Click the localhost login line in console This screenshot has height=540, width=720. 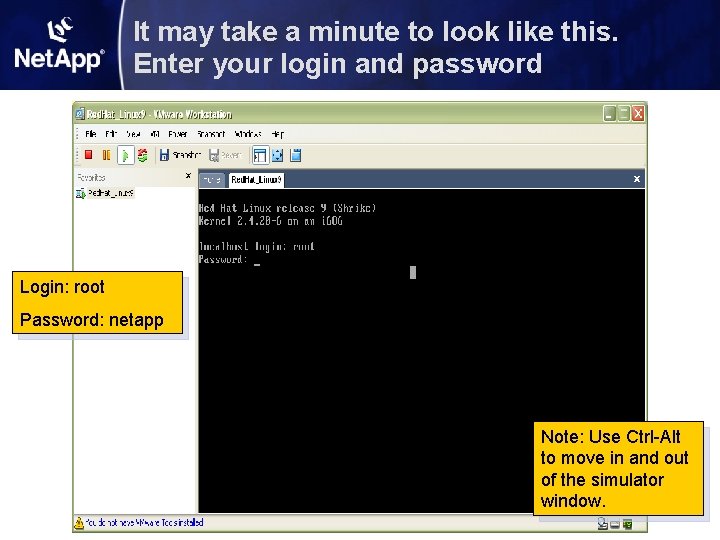pos(257,247)
